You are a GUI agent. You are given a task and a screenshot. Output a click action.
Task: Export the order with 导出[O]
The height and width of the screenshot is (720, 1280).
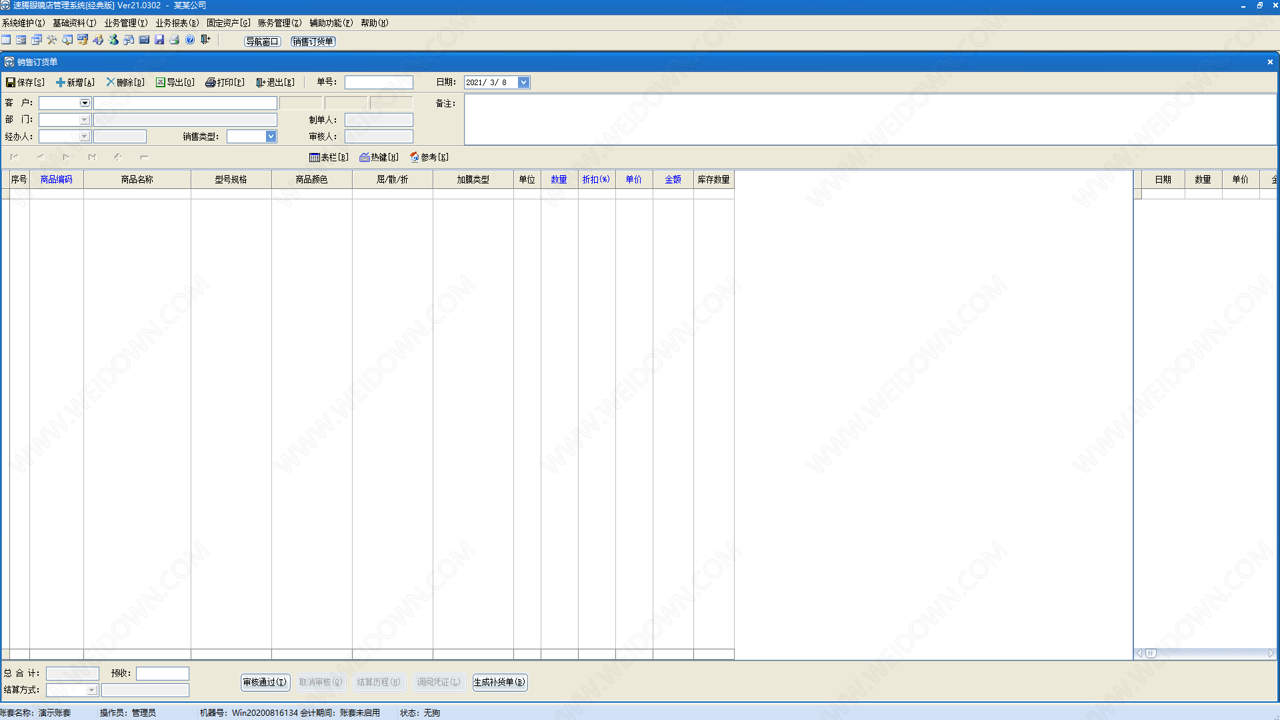[x=175, y=82]
